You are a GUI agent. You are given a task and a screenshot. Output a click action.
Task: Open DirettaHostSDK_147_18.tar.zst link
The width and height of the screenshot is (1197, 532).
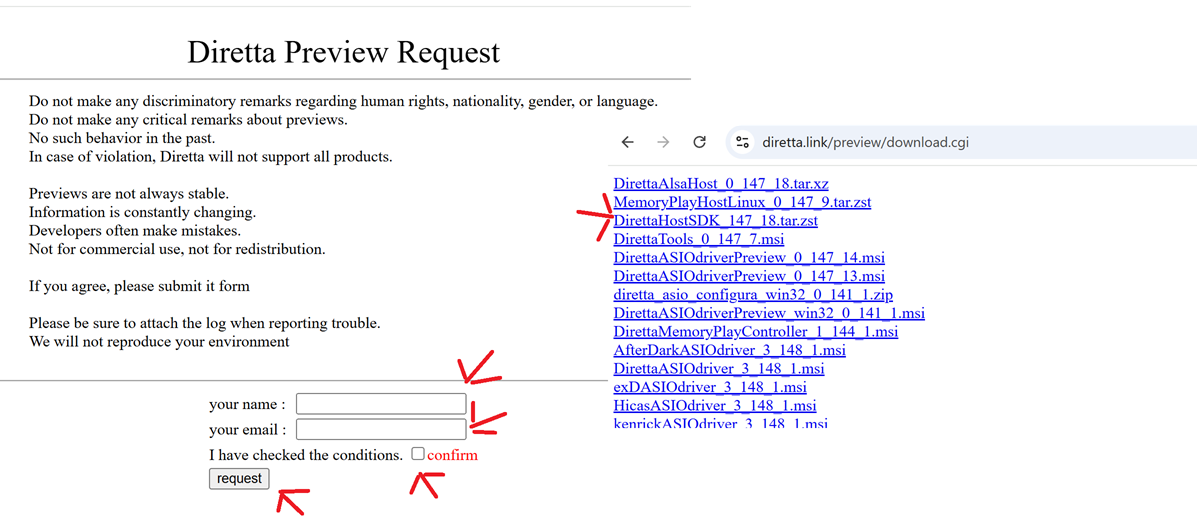(x=716, y=221)
